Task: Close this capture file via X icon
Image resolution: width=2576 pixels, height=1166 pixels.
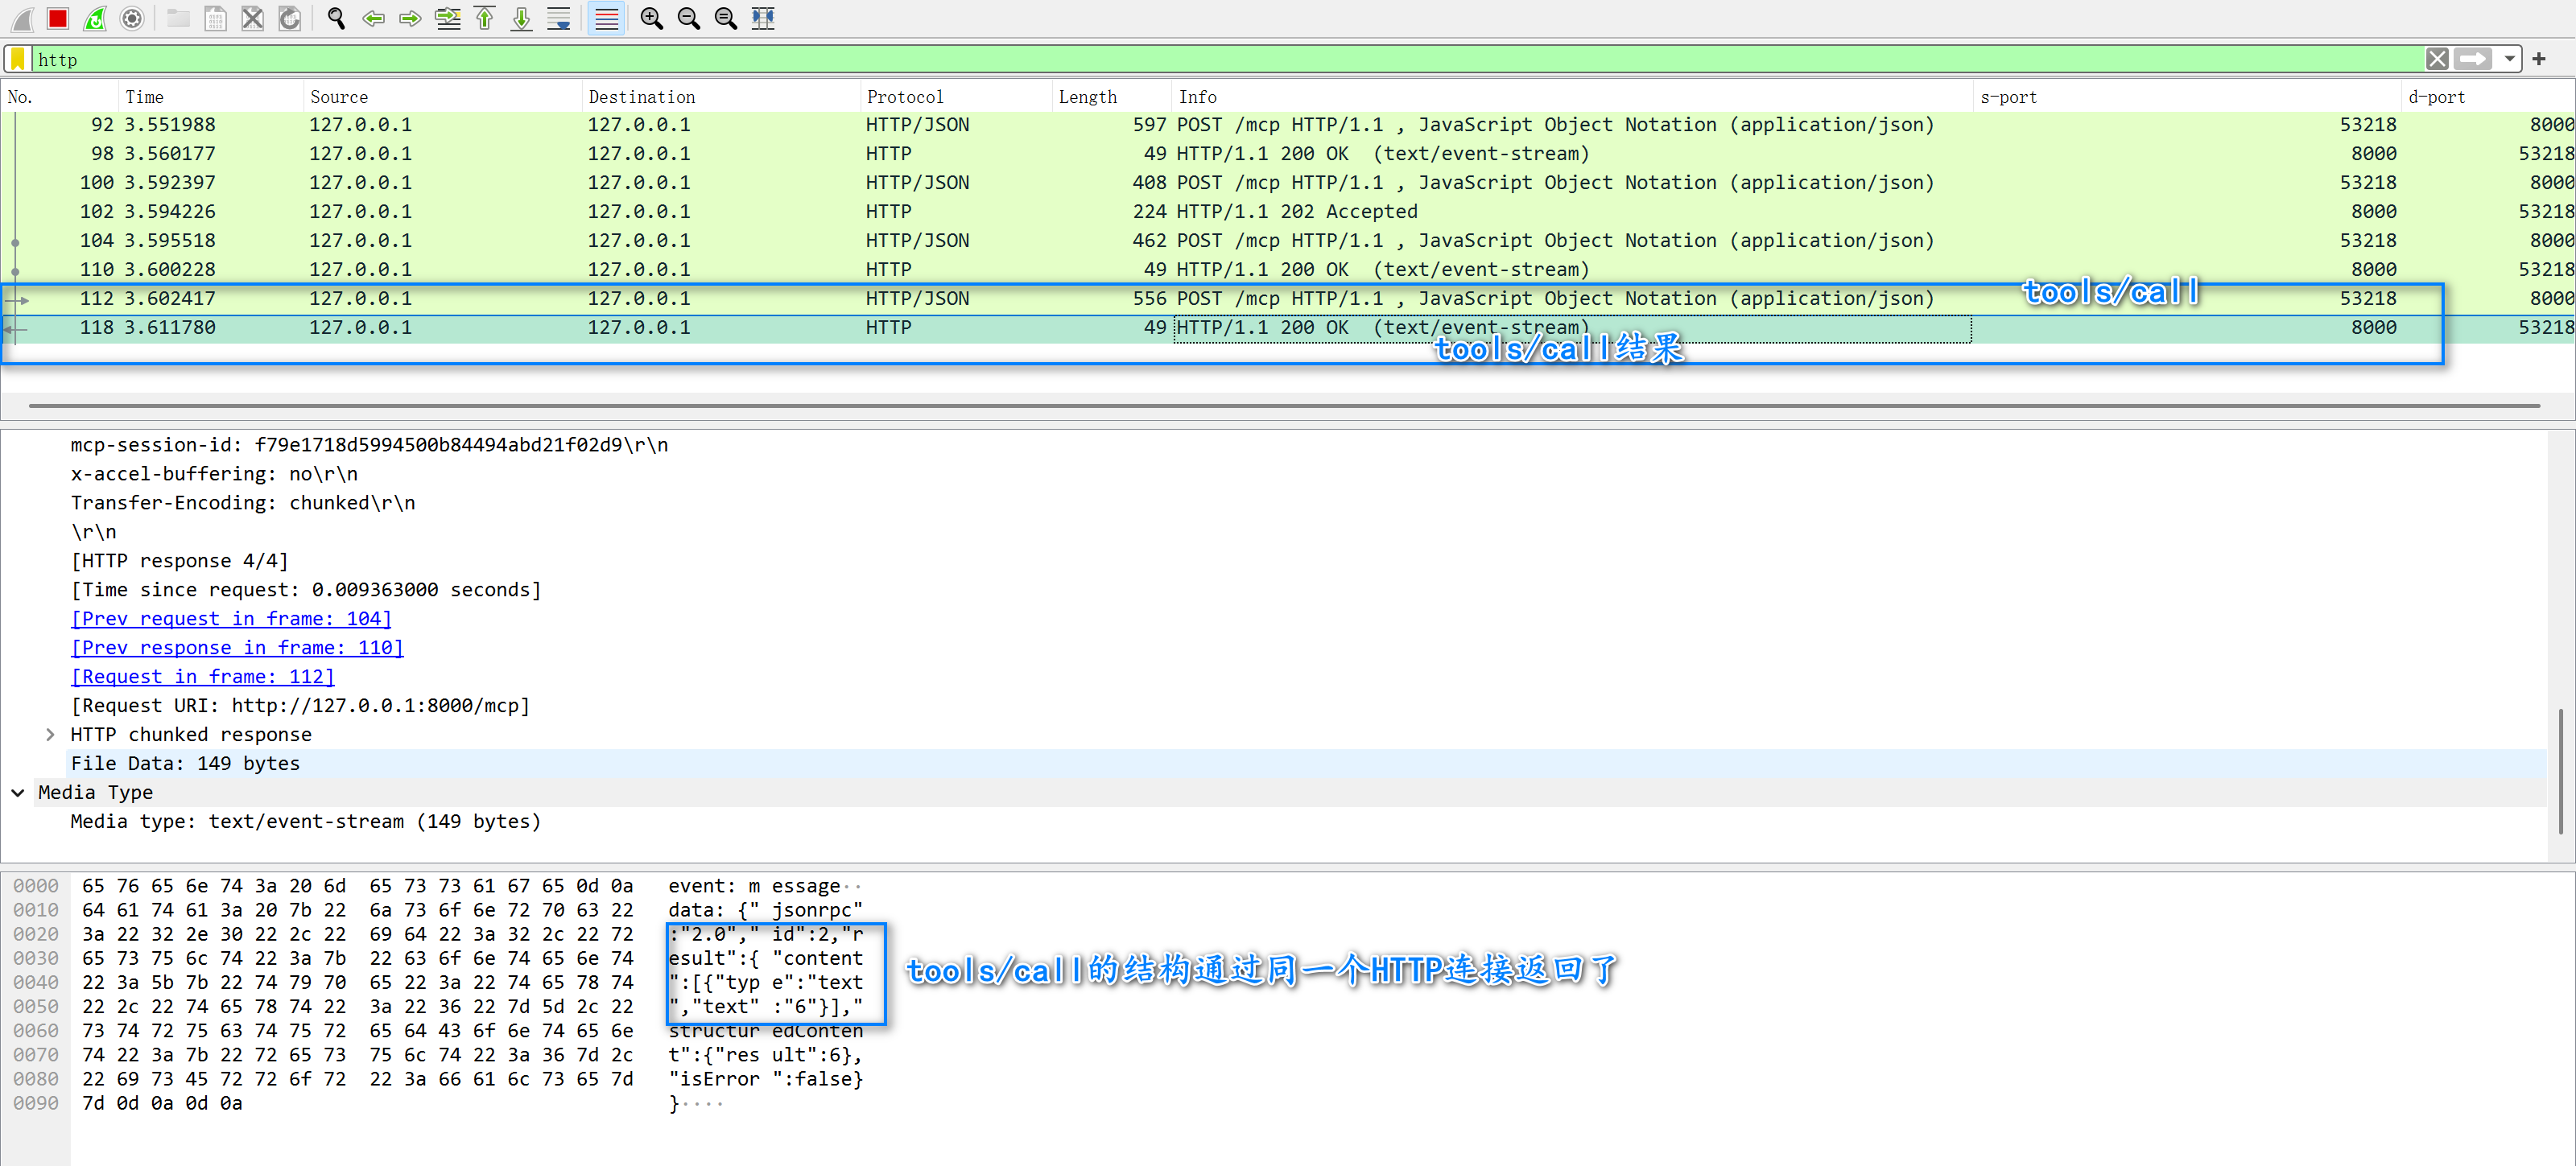Action: coord(252,18)
